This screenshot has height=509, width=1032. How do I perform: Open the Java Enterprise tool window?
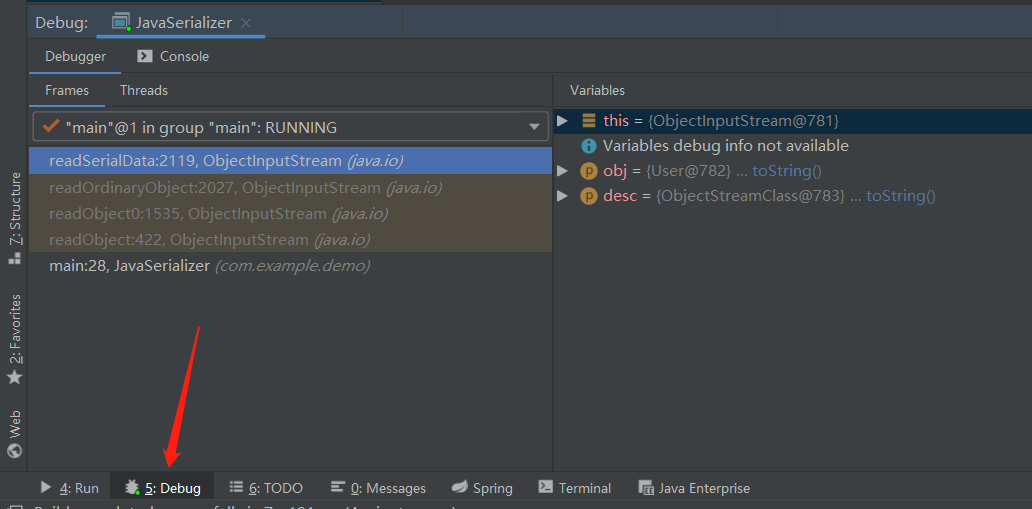tap(694, 488)
